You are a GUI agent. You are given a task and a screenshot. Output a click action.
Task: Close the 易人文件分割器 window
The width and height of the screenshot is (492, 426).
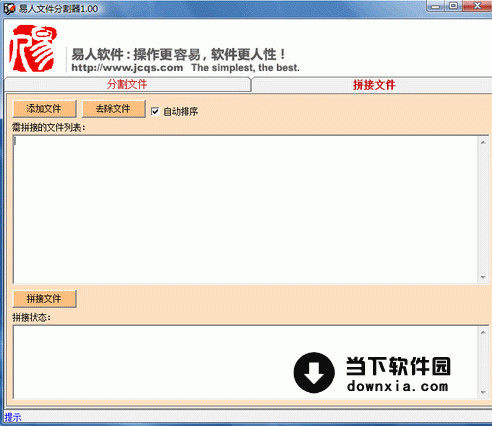[x=477, y=6]
